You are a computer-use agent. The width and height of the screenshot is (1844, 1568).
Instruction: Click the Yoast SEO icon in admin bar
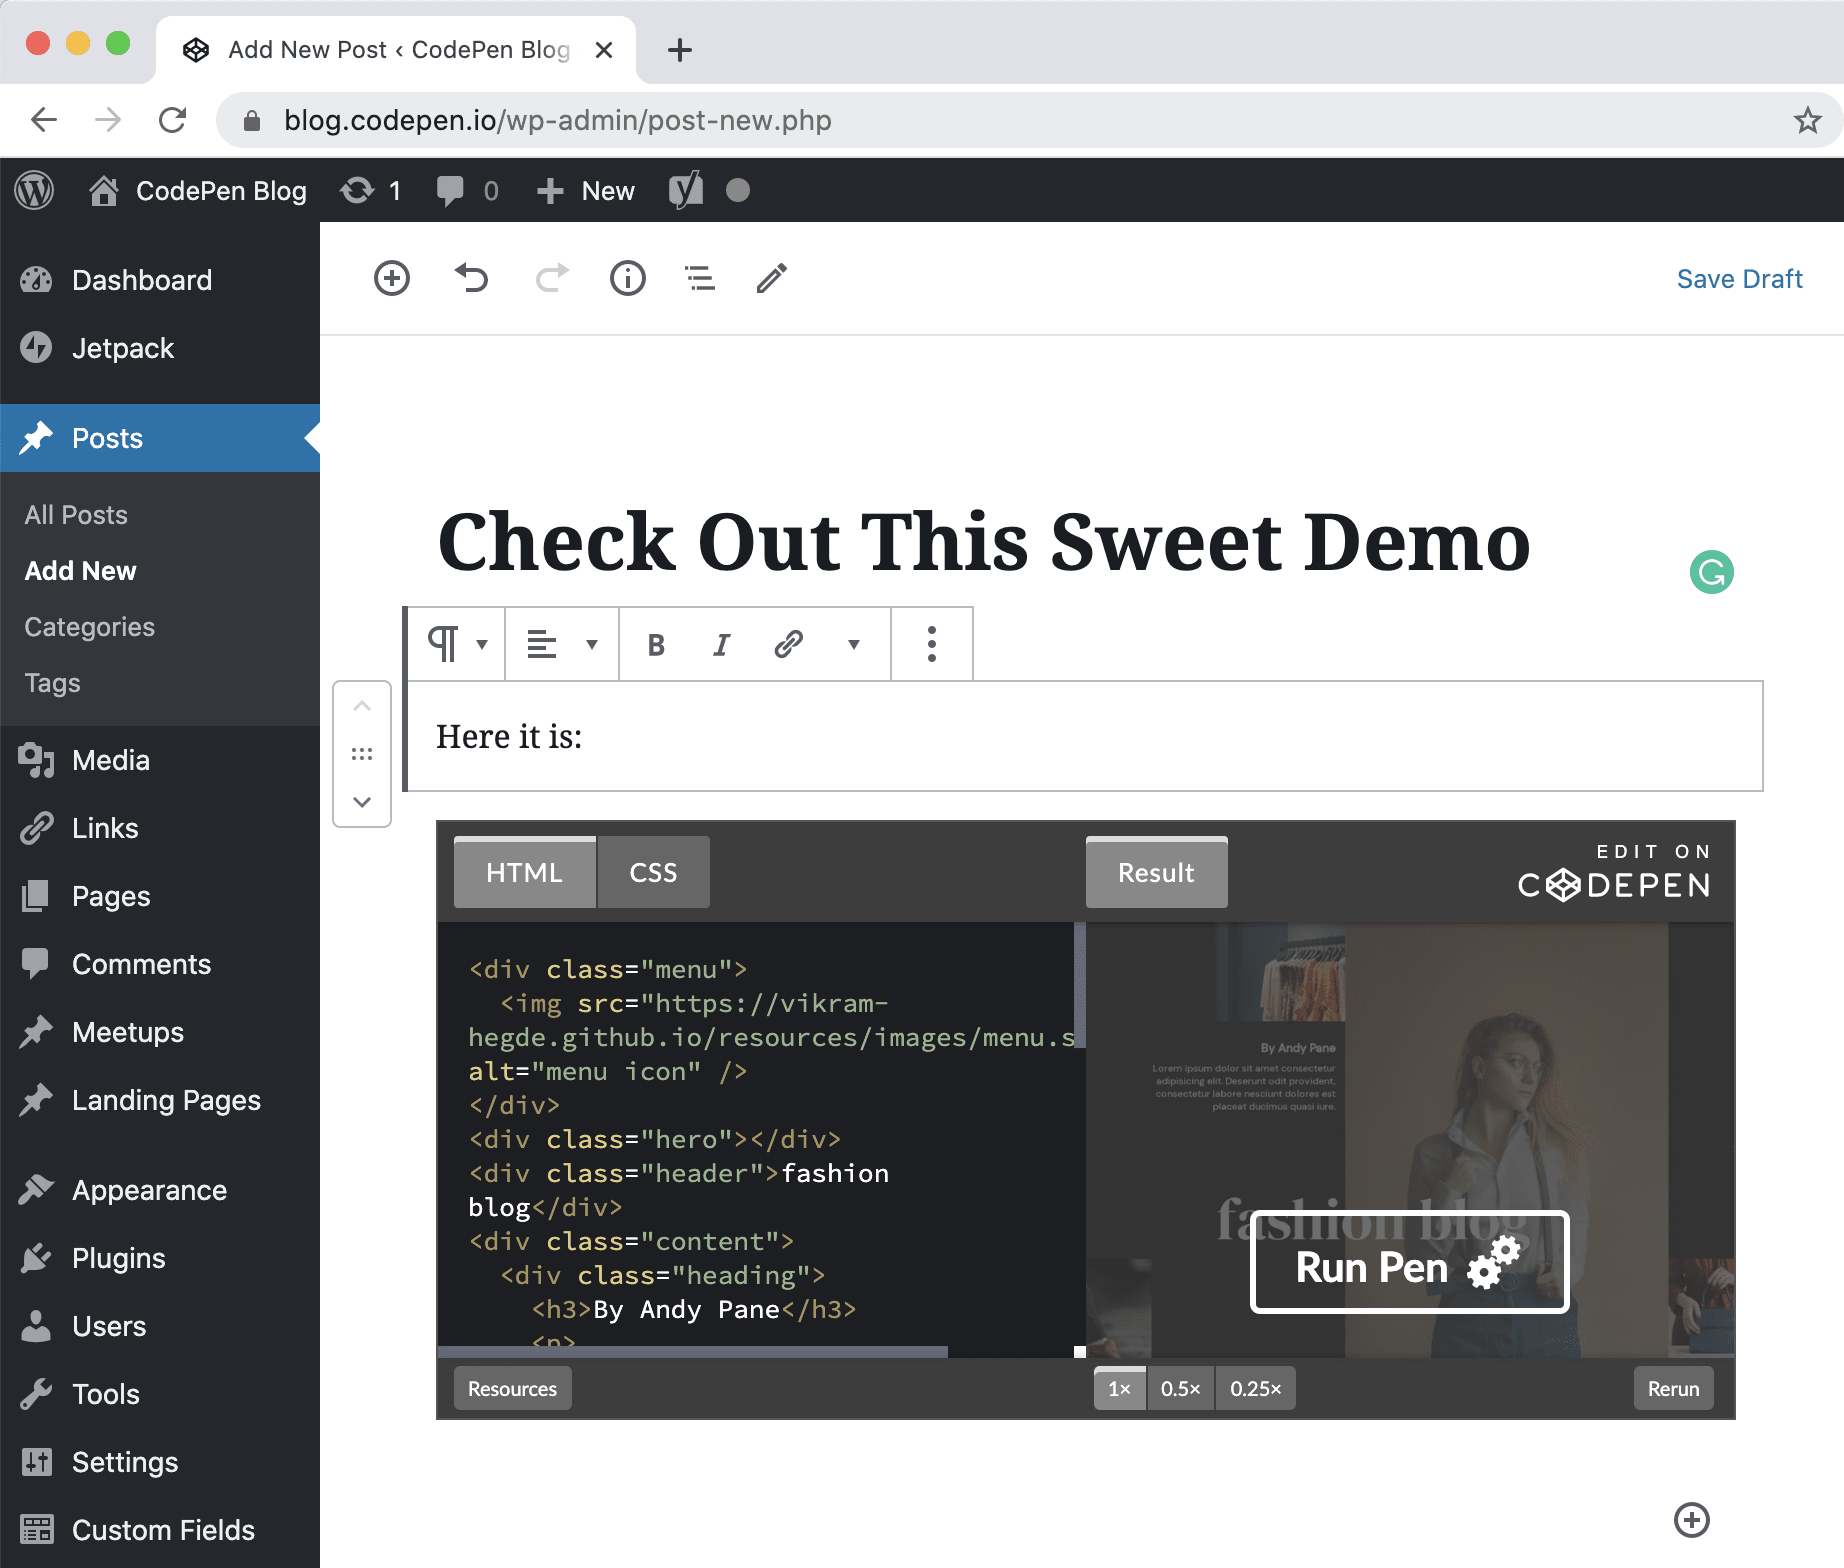coord(685,190)
